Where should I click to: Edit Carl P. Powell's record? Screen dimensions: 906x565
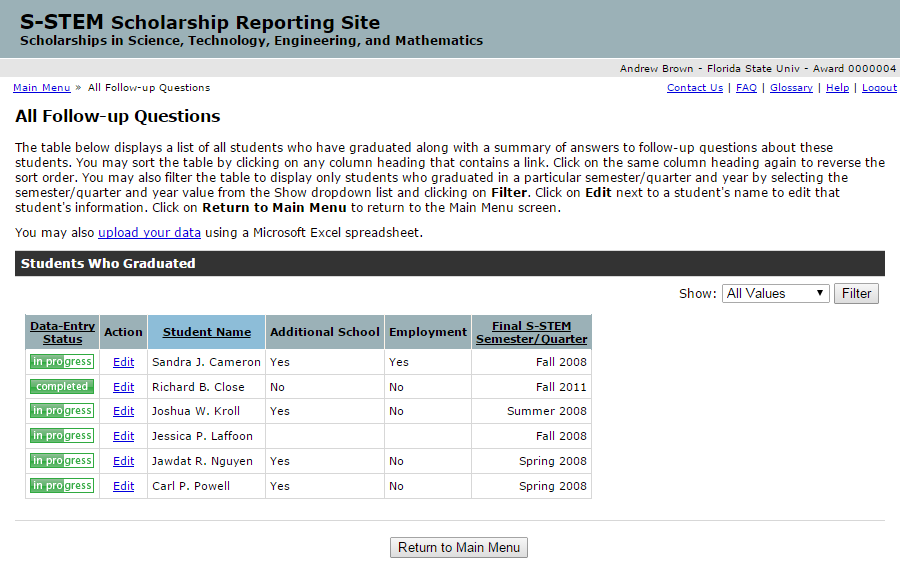123,486
